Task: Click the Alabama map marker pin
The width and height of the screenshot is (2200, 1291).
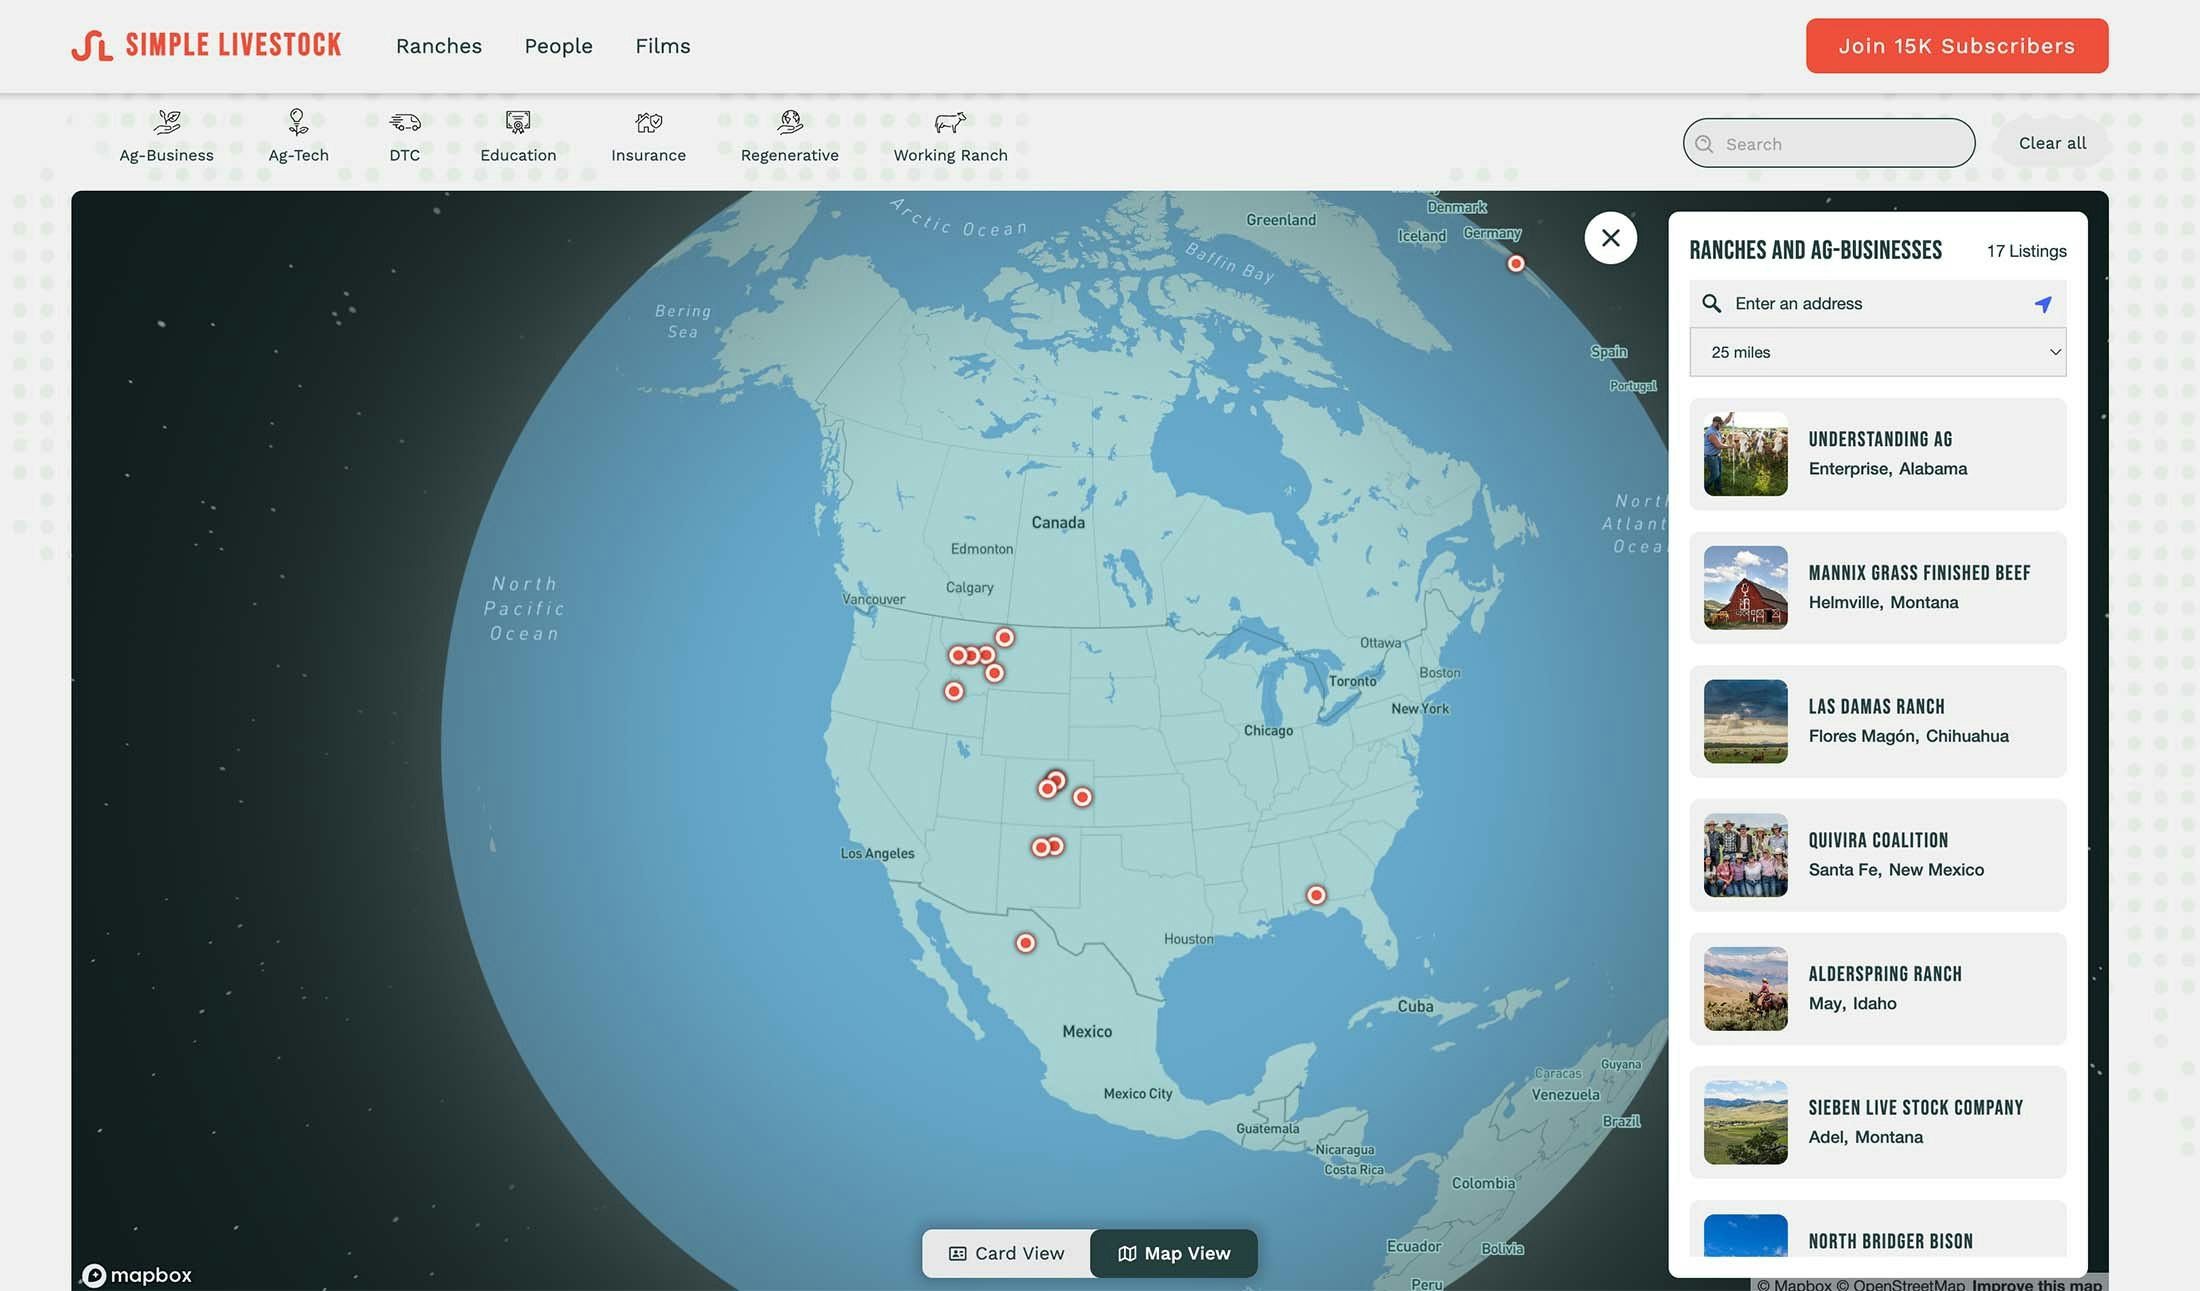Action: pos(1316,895)
